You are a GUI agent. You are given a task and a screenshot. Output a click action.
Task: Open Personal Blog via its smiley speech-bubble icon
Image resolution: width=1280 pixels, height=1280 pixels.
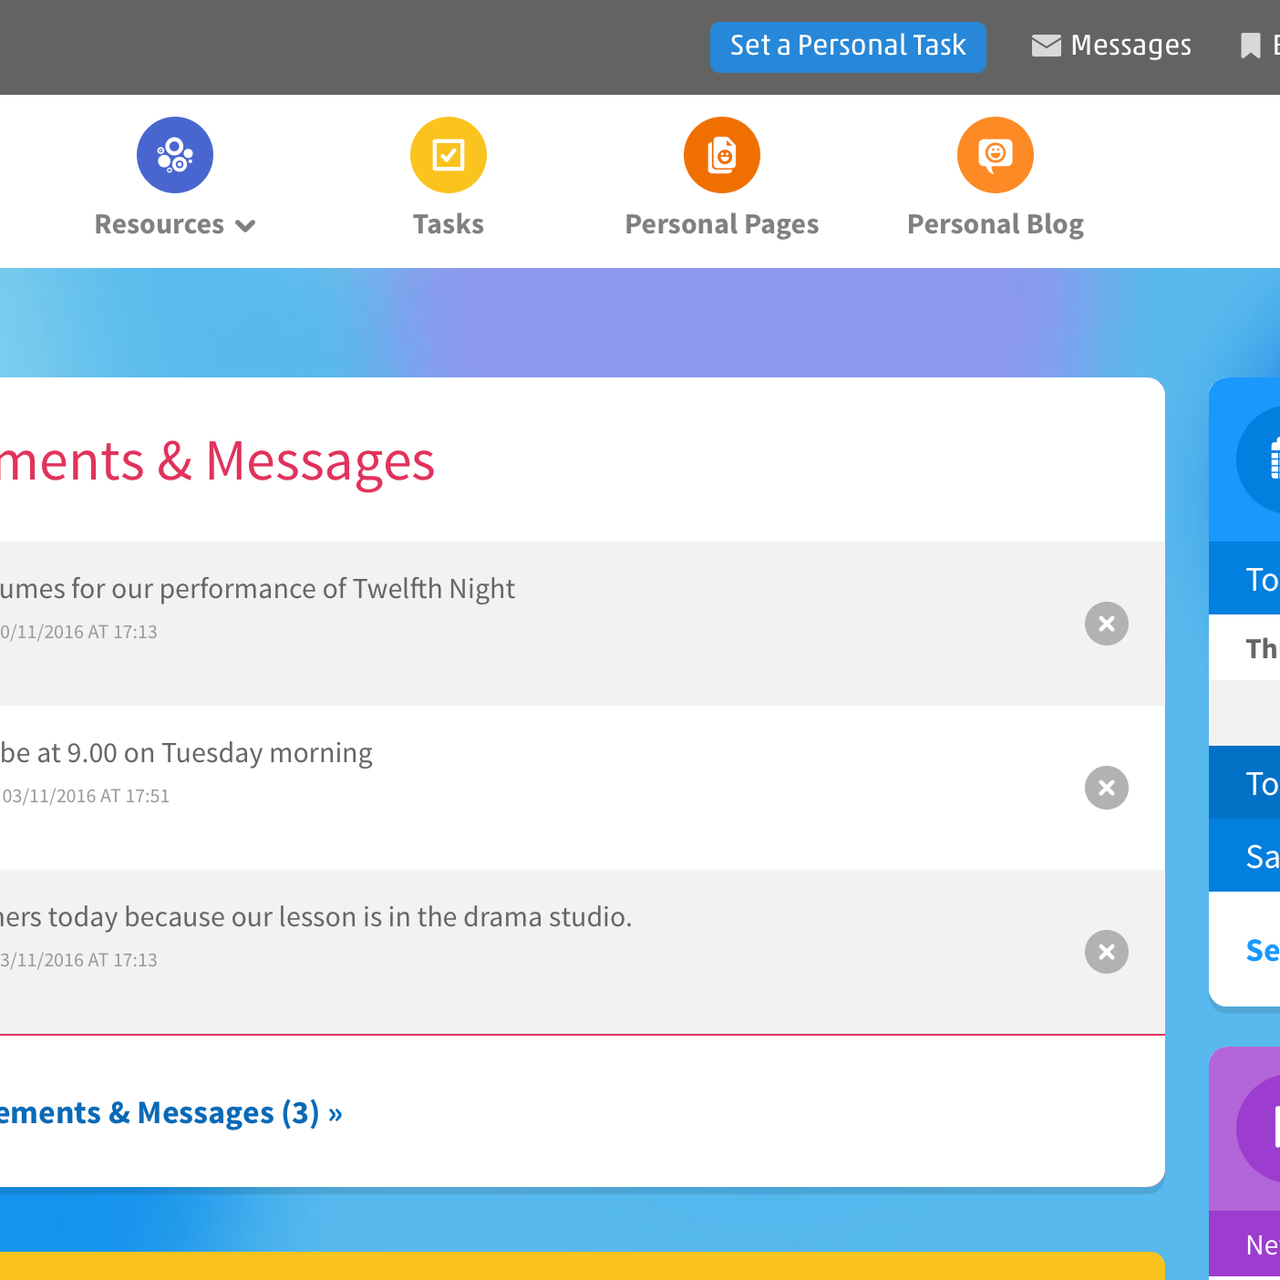click(995, 155)
